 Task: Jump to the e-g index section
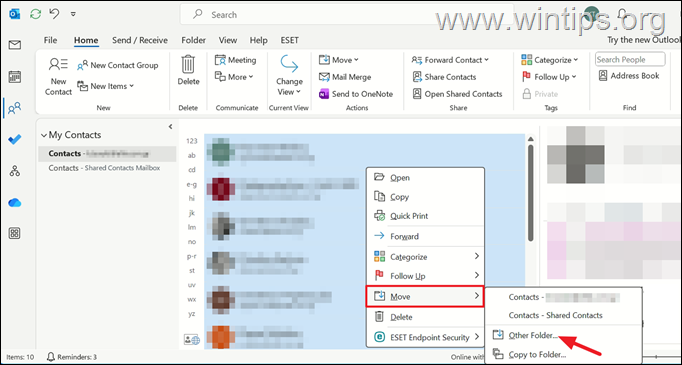click(191, 184)
